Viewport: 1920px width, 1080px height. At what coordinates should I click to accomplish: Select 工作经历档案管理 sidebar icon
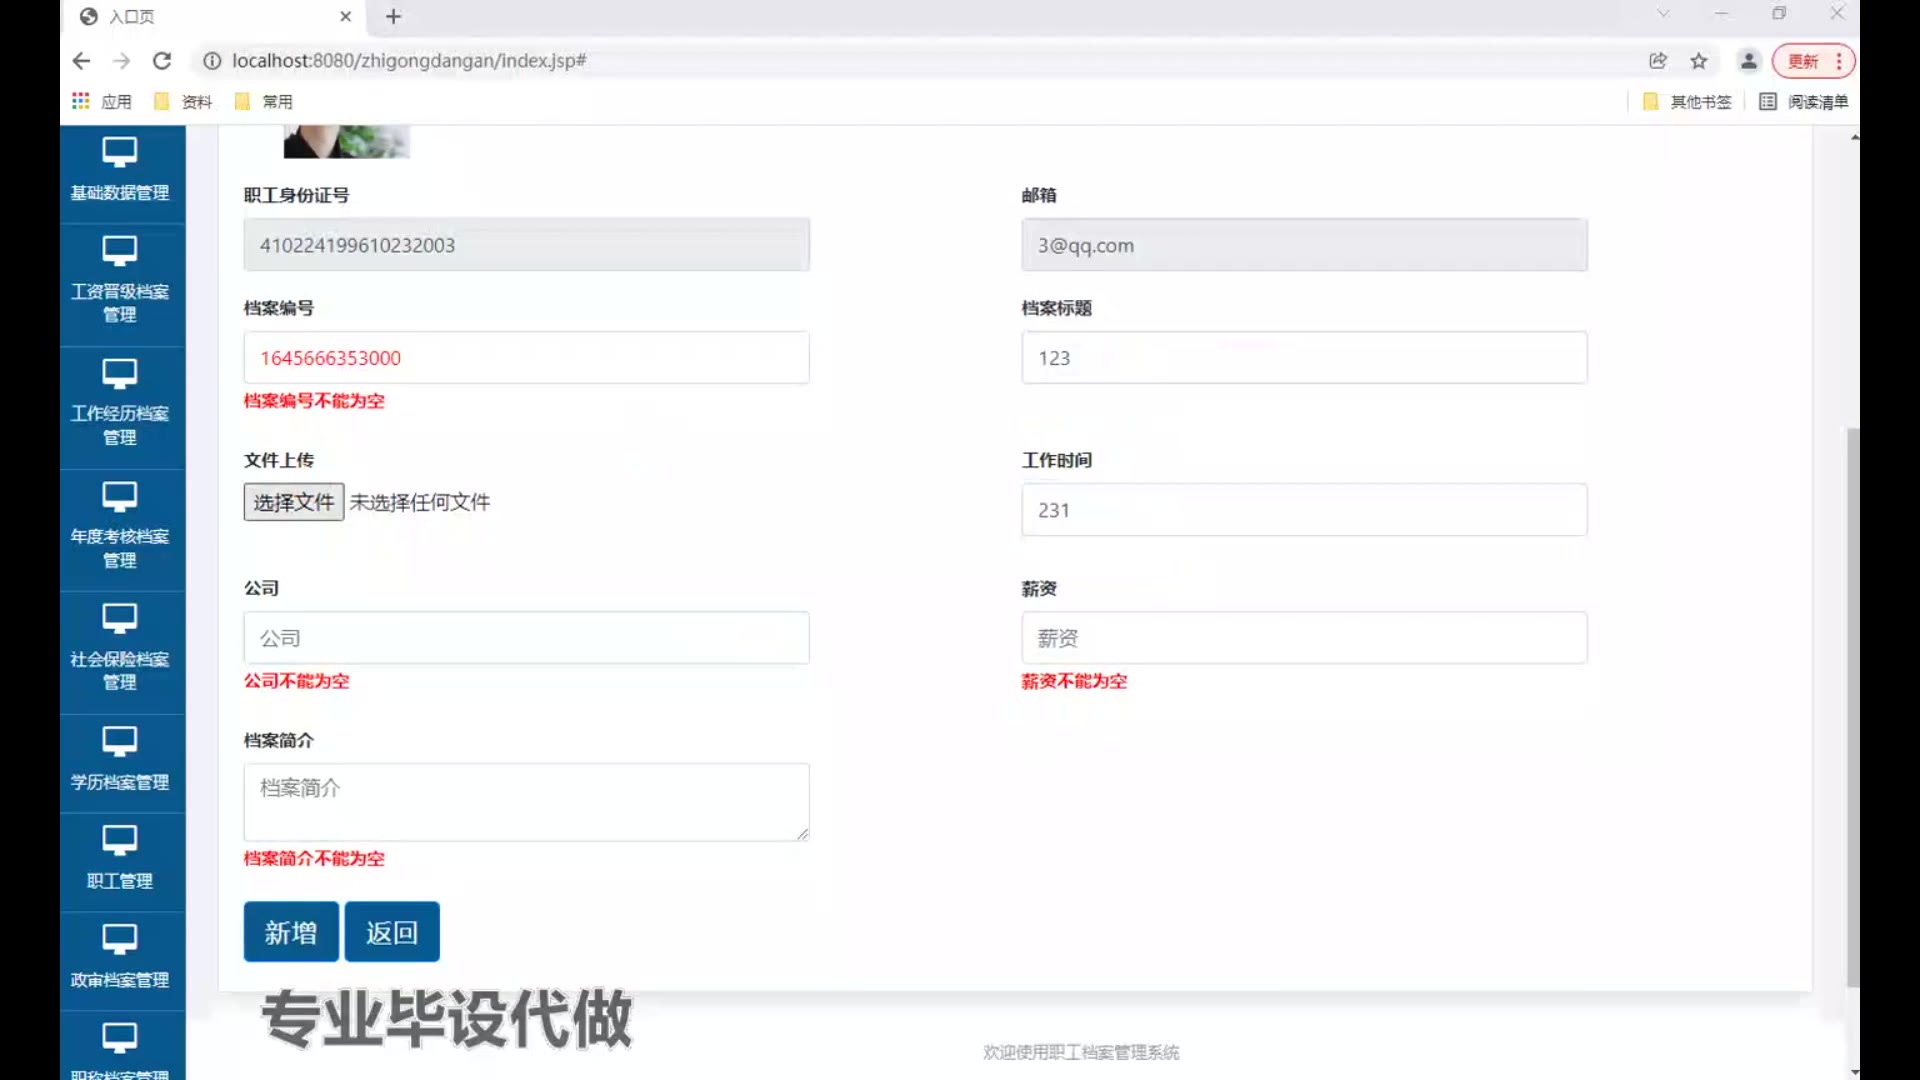point(119,374)
